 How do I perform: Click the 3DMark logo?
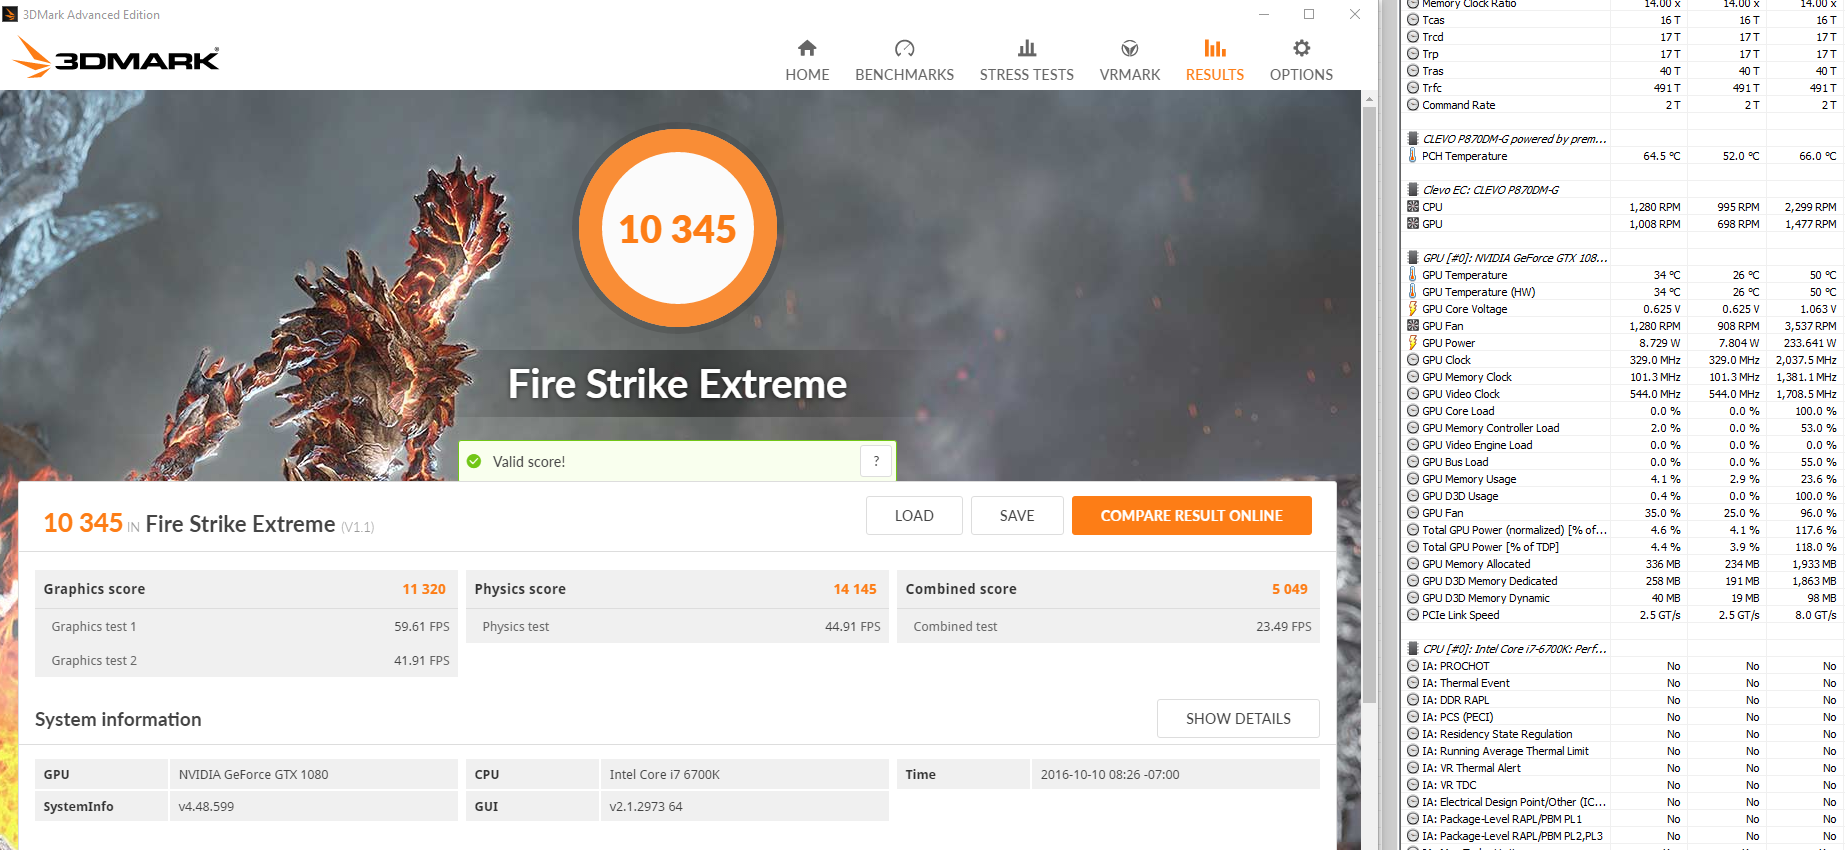coord(116,58)
